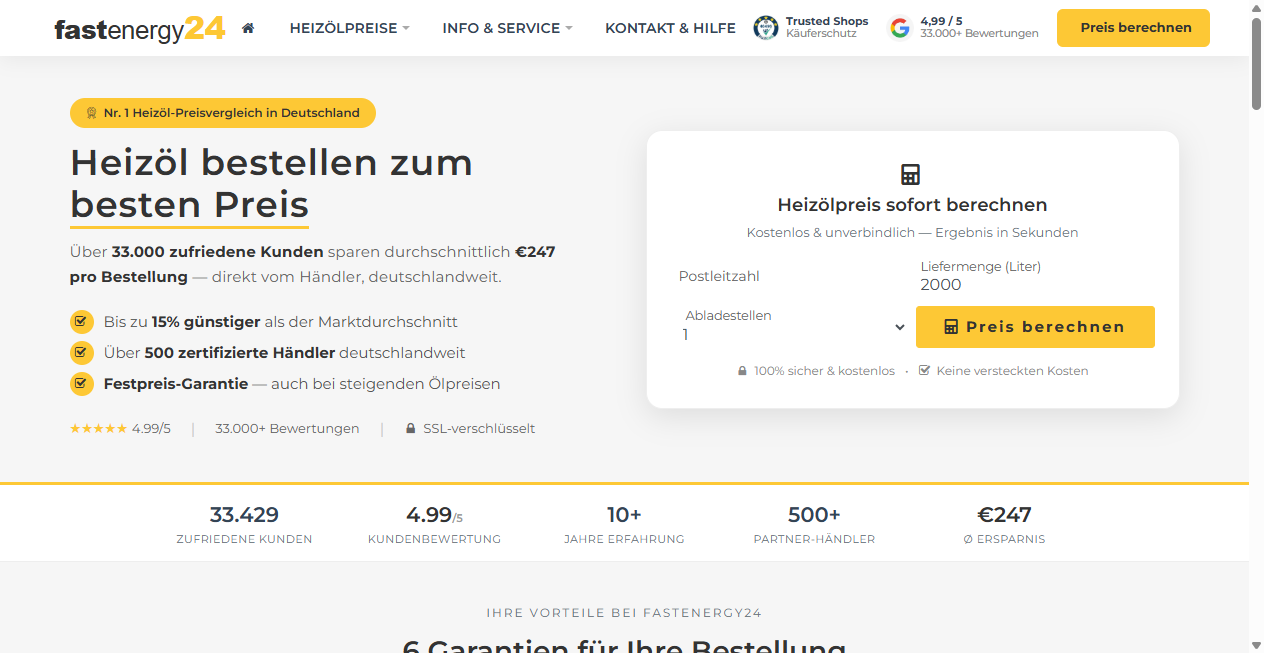The image size is (1264, 653).
Task: Open the KONTAKT & HILFE menu item
Action: tap(670, 28)
